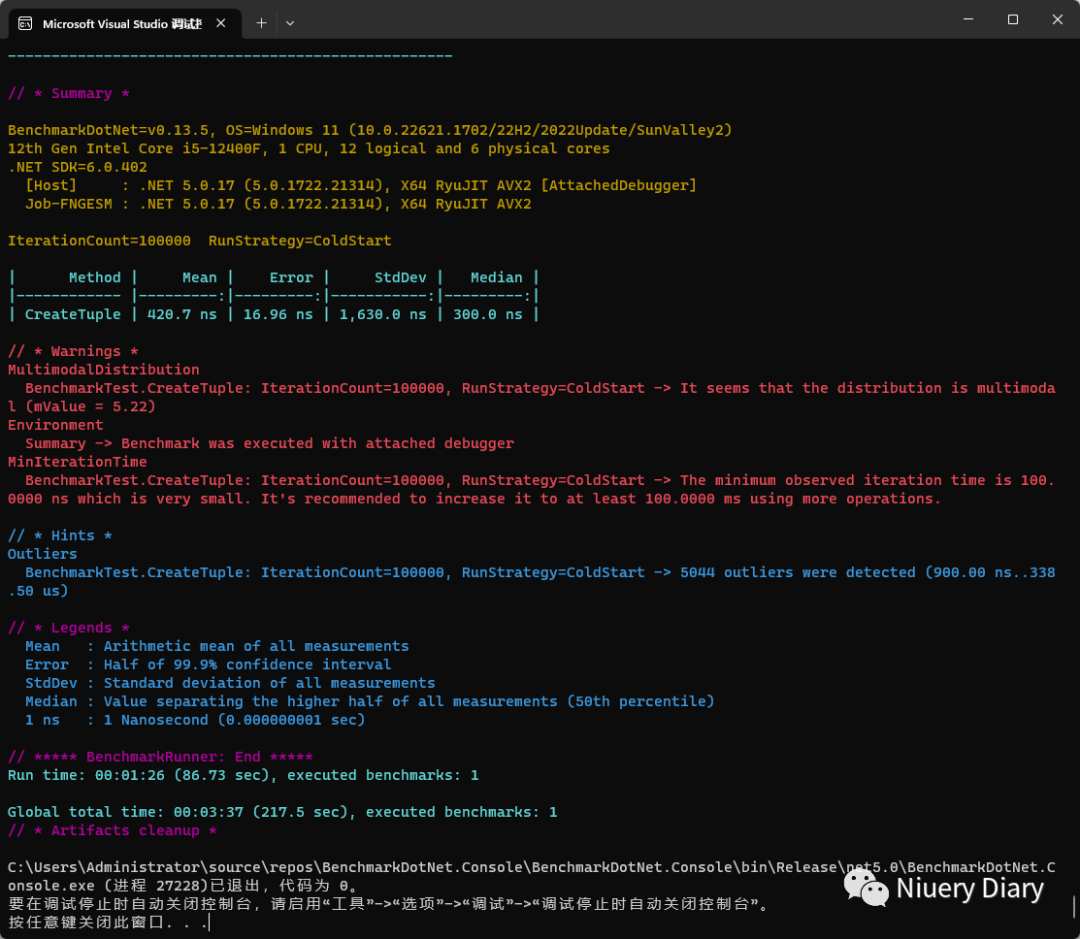Maximize the terminal window
The width and height of the screenshot is (1080, 939).
point(1012,19)
